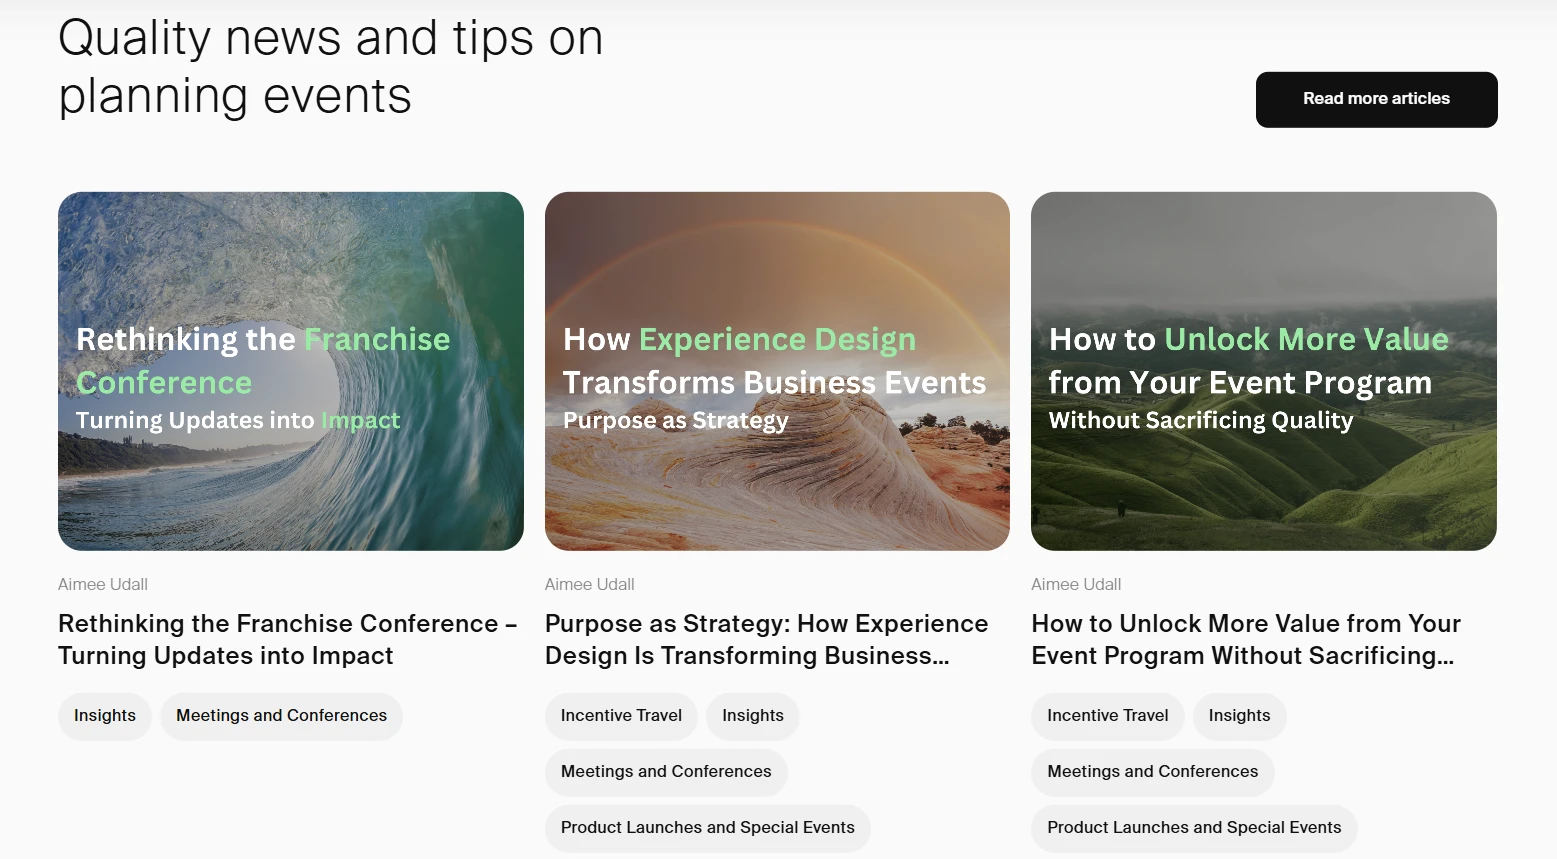
Task: Choose Product Launches tag under Purpose as Strategy
Action: pos(707,828)
